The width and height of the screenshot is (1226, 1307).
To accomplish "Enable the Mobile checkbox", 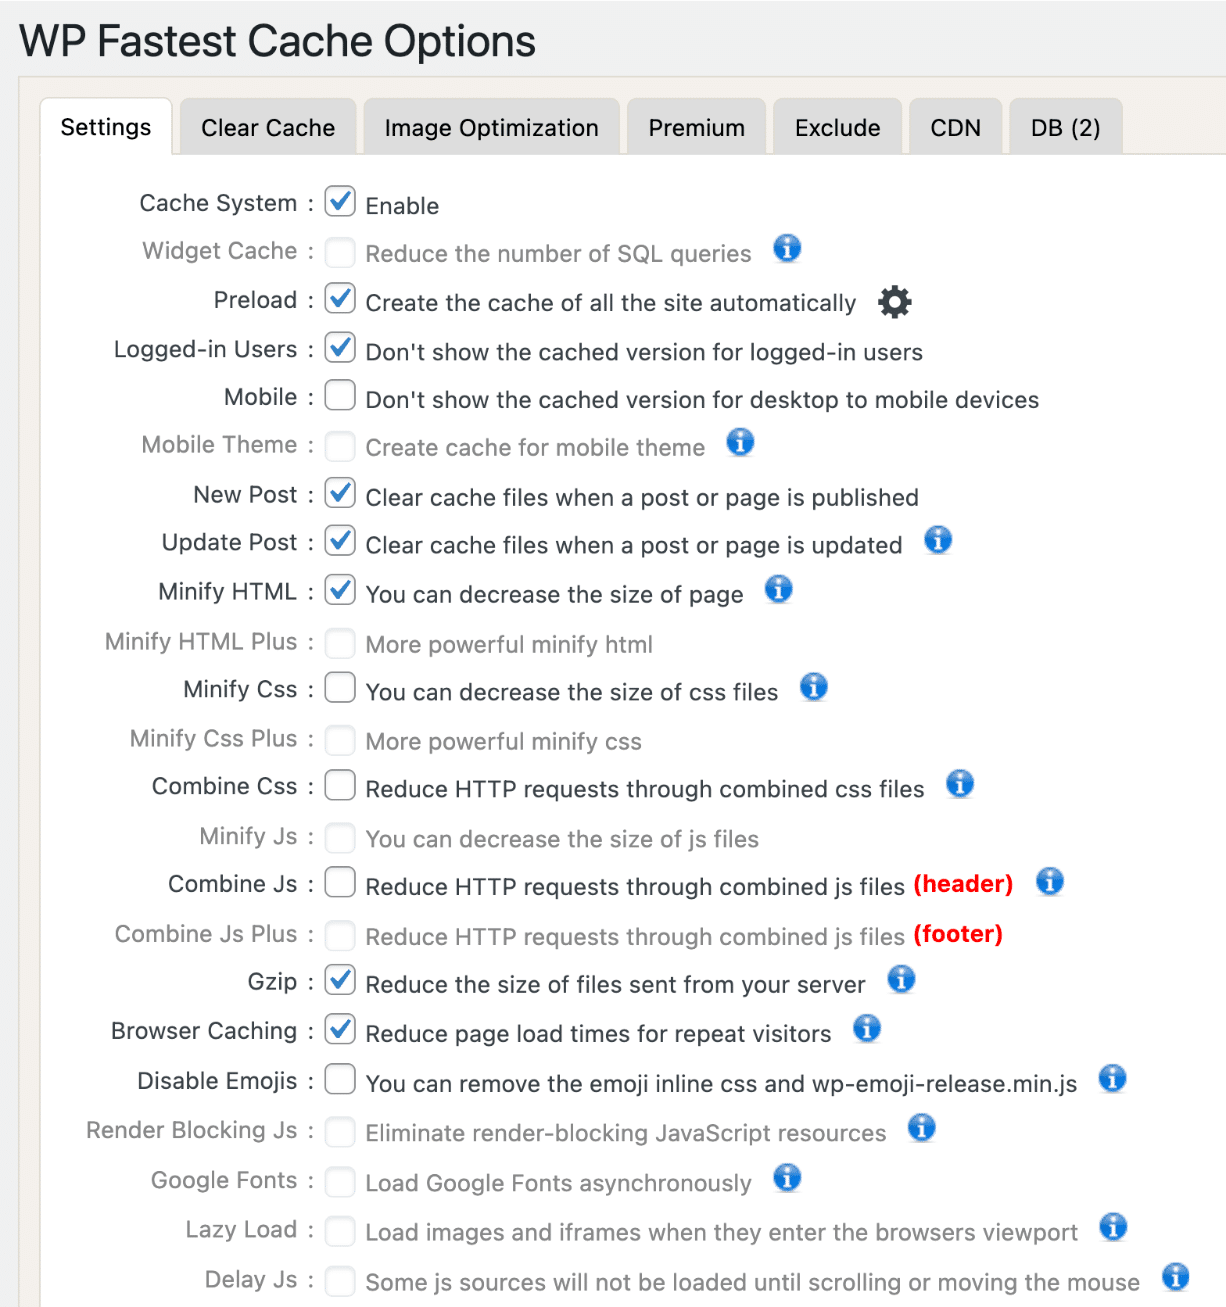I will 340,395.
